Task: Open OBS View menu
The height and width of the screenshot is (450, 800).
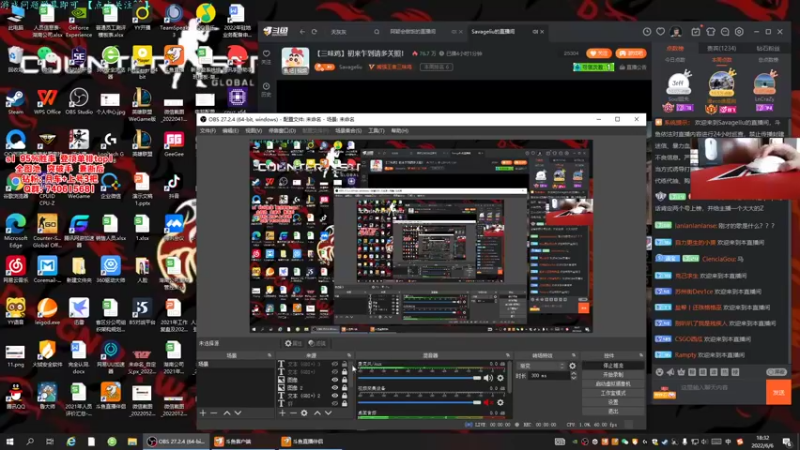Action: click(254, 131)
